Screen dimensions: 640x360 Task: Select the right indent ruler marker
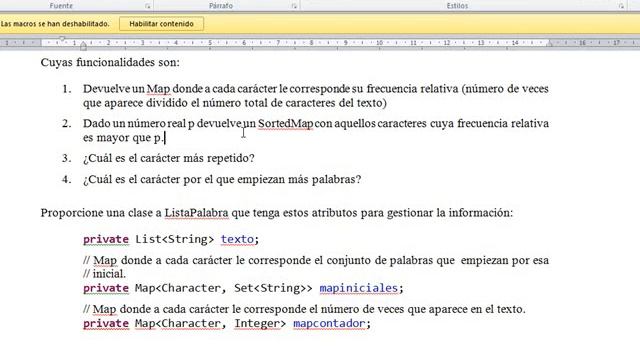point(549,43)
